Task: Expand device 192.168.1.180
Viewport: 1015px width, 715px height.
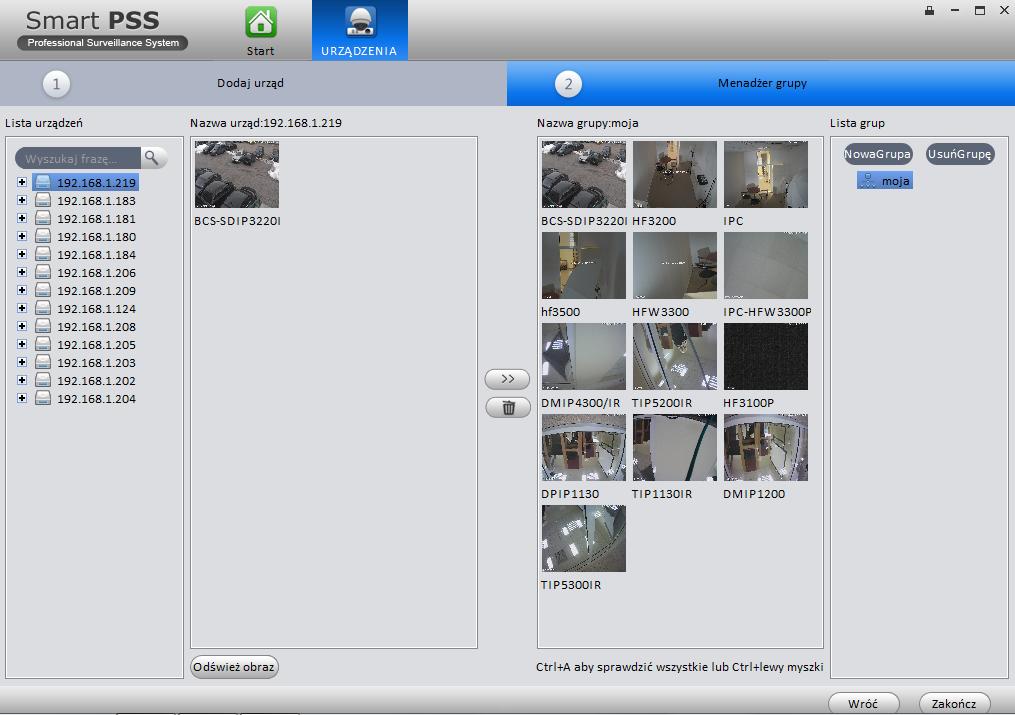Action: [x=22, y=236]
